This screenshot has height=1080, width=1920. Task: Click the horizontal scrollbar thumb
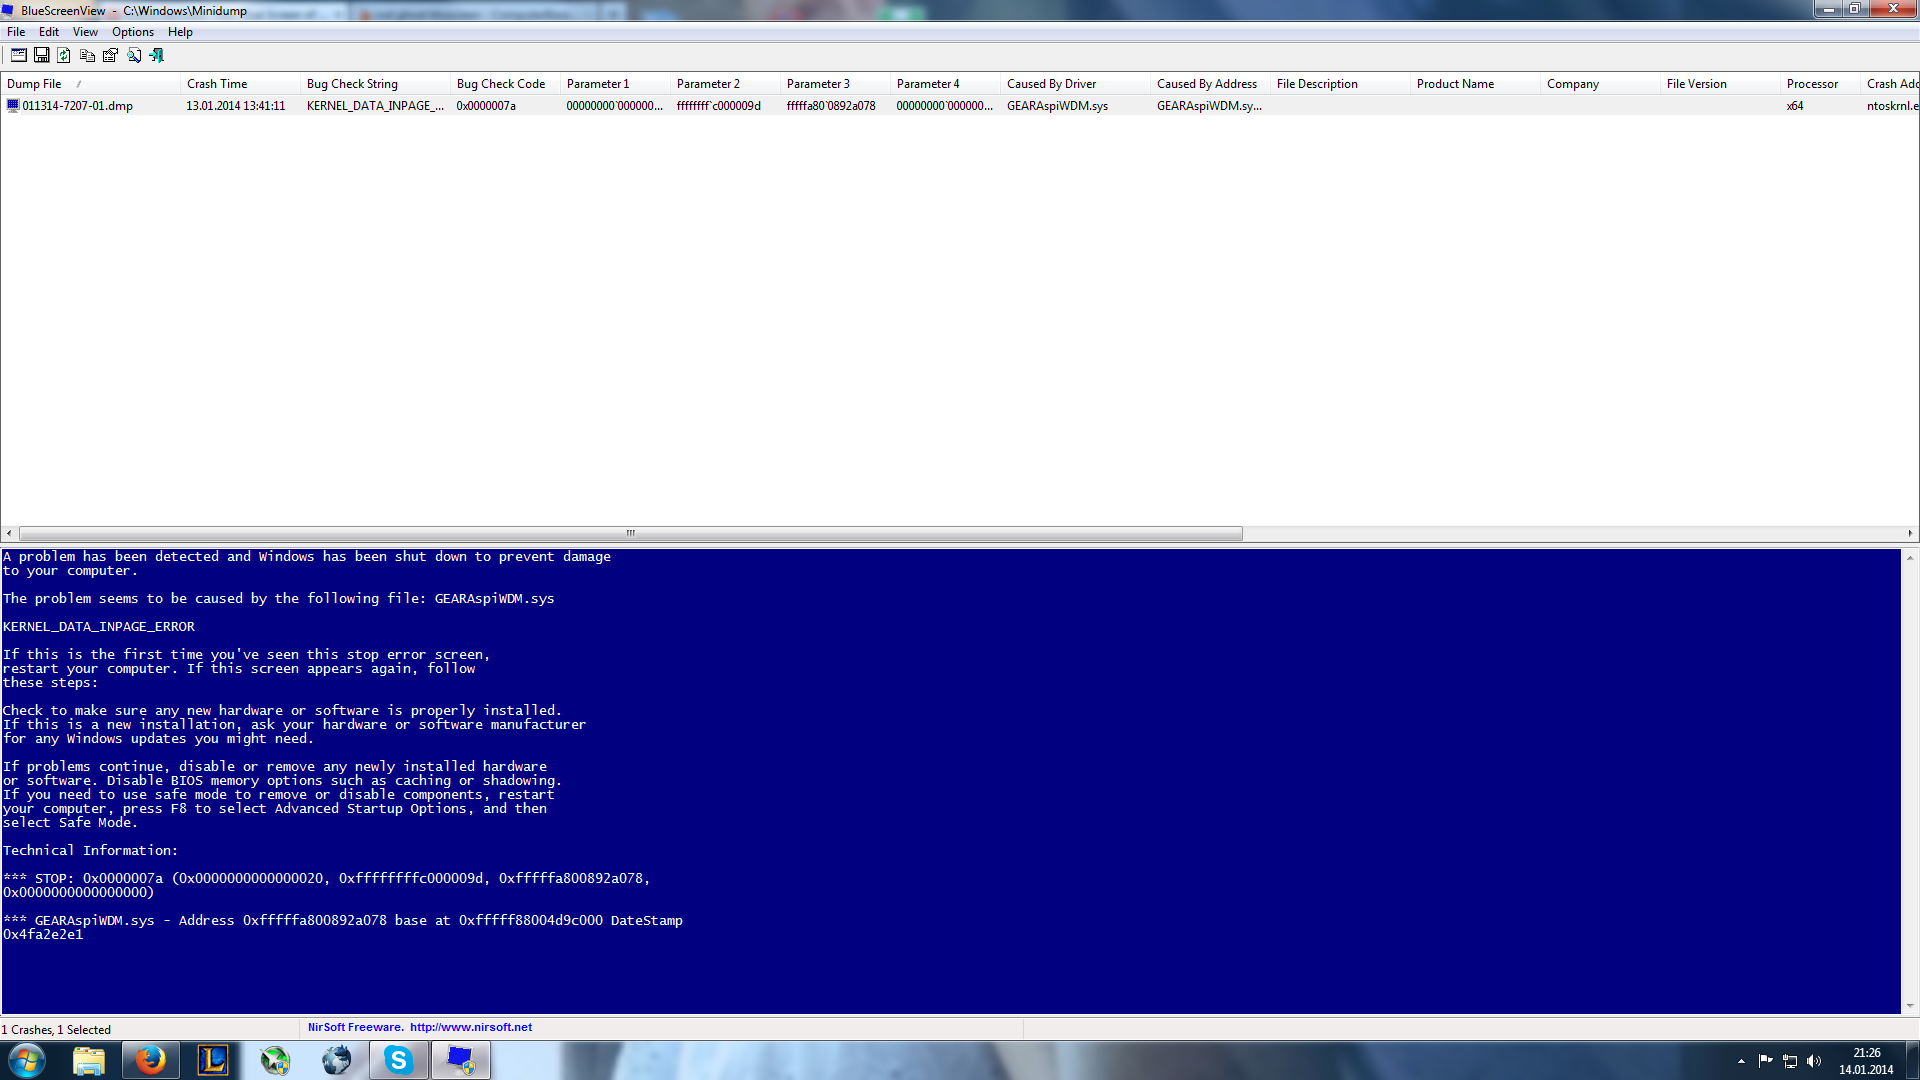(630, 534)
